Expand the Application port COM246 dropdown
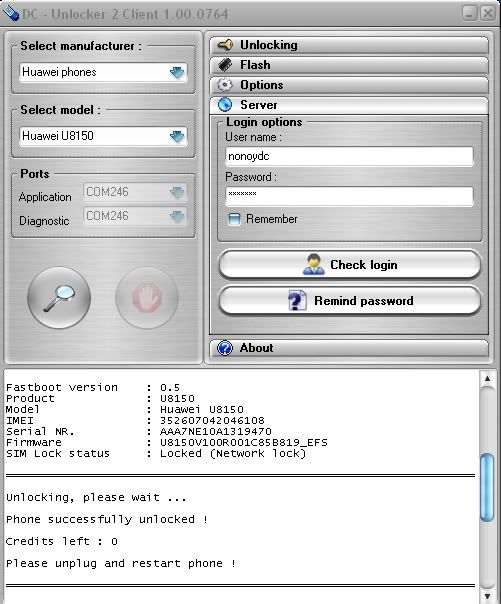Viewport: 501px width, 604px height. click(135, 192)
